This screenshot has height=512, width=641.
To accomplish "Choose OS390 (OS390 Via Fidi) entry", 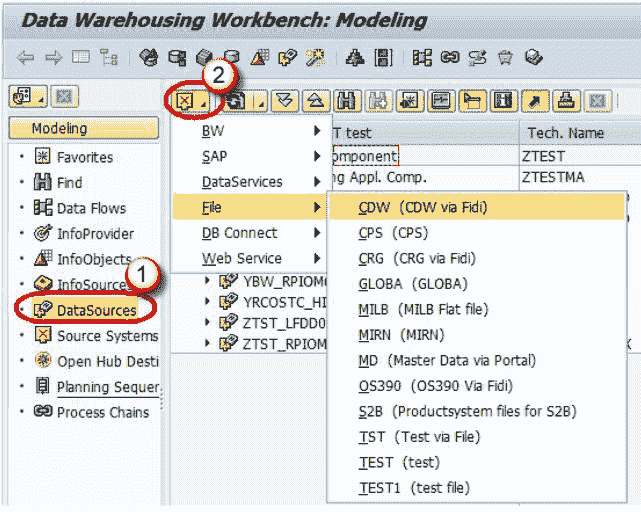I will (x=477, y=386).
